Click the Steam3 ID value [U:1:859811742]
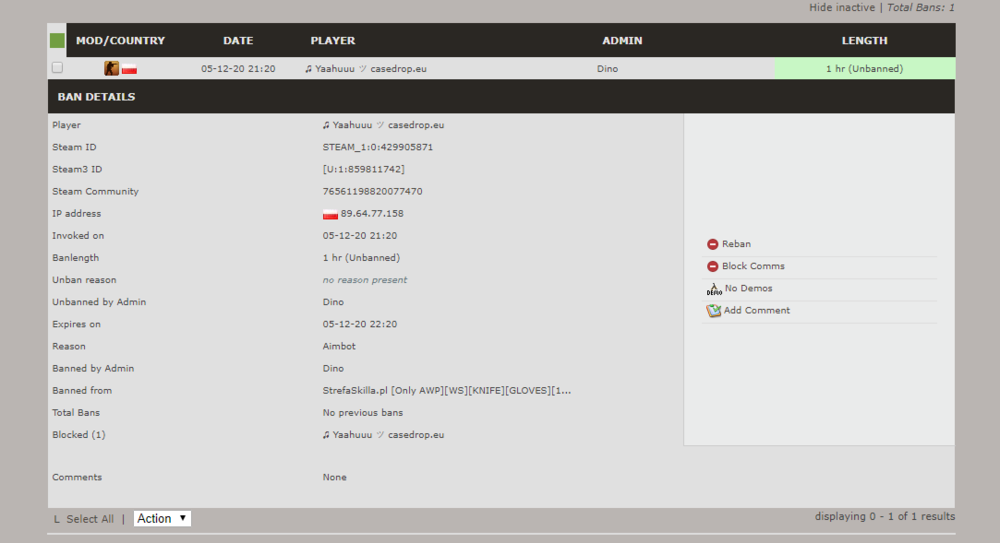Image resolution: width=1000 pixels, height=543 pixels. pyautogui.click(x=364, y=169)
